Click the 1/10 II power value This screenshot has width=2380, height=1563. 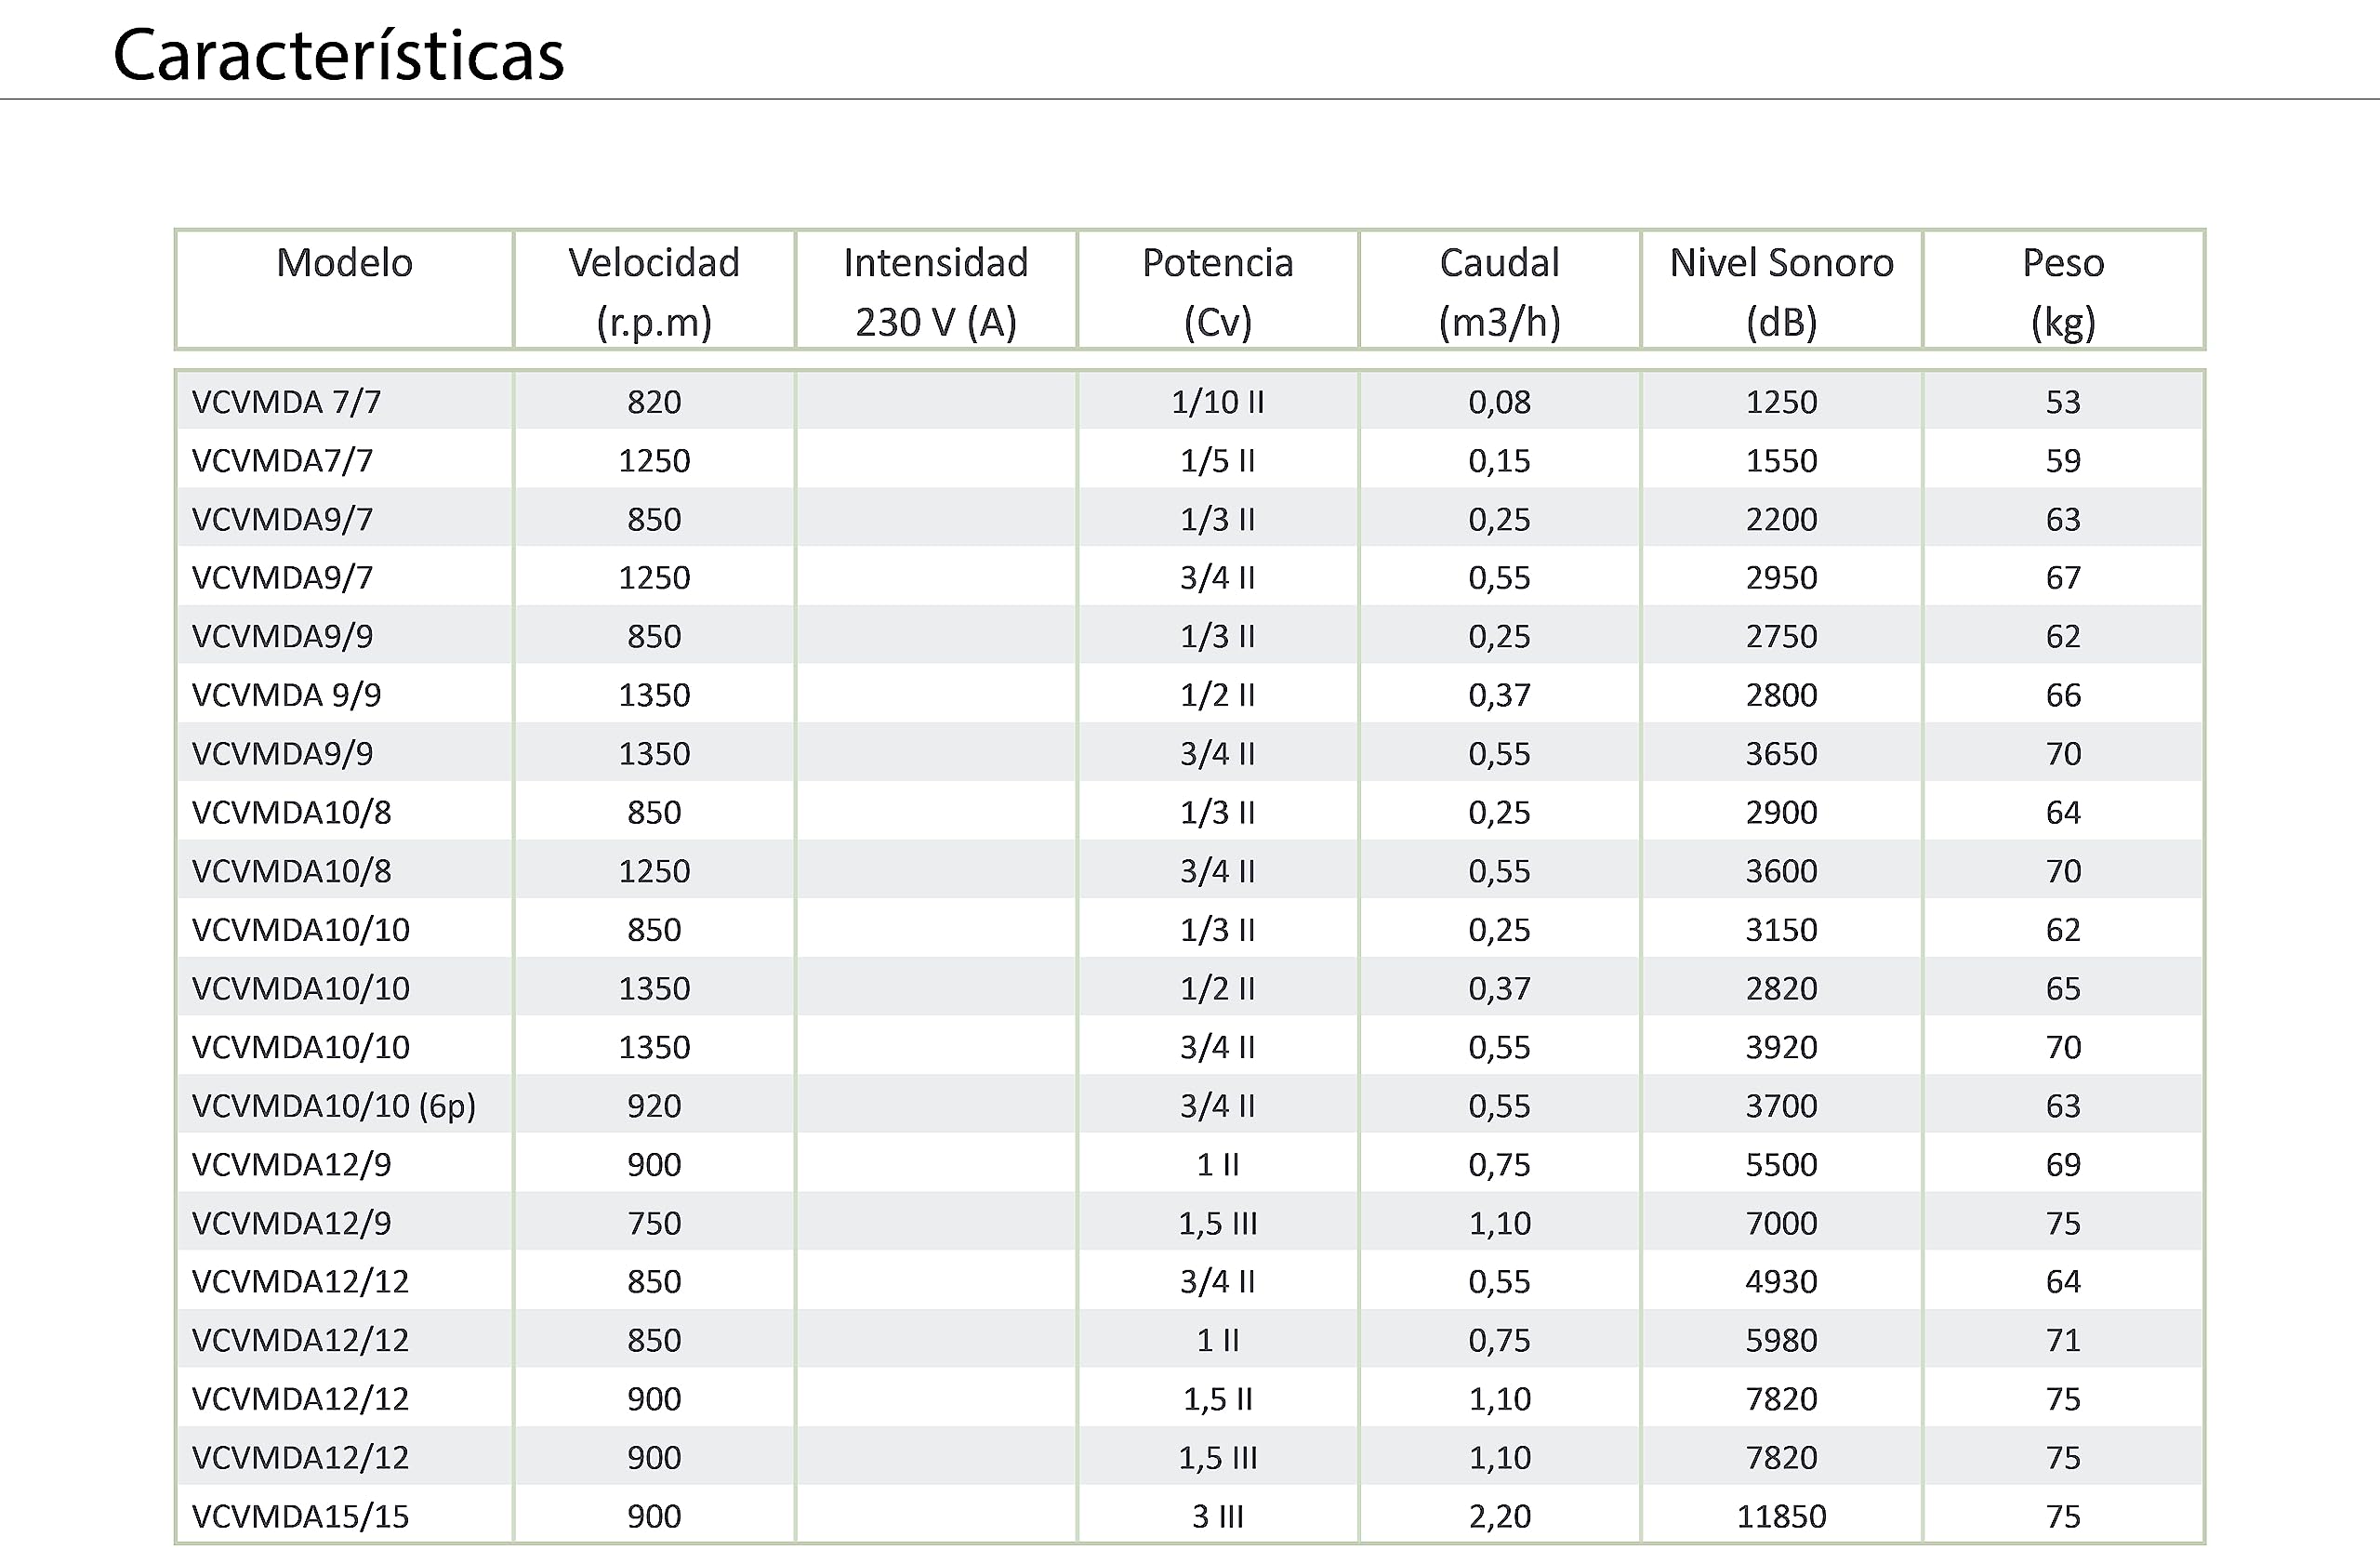[1217, 402]
